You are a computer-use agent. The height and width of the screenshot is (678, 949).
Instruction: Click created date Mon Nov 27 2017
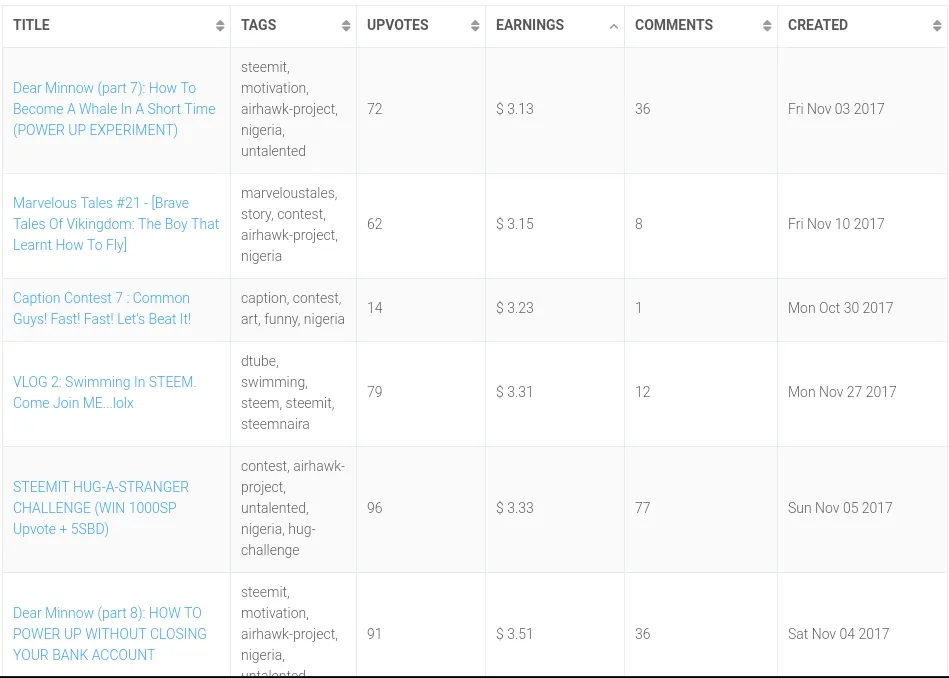point(842,392)
